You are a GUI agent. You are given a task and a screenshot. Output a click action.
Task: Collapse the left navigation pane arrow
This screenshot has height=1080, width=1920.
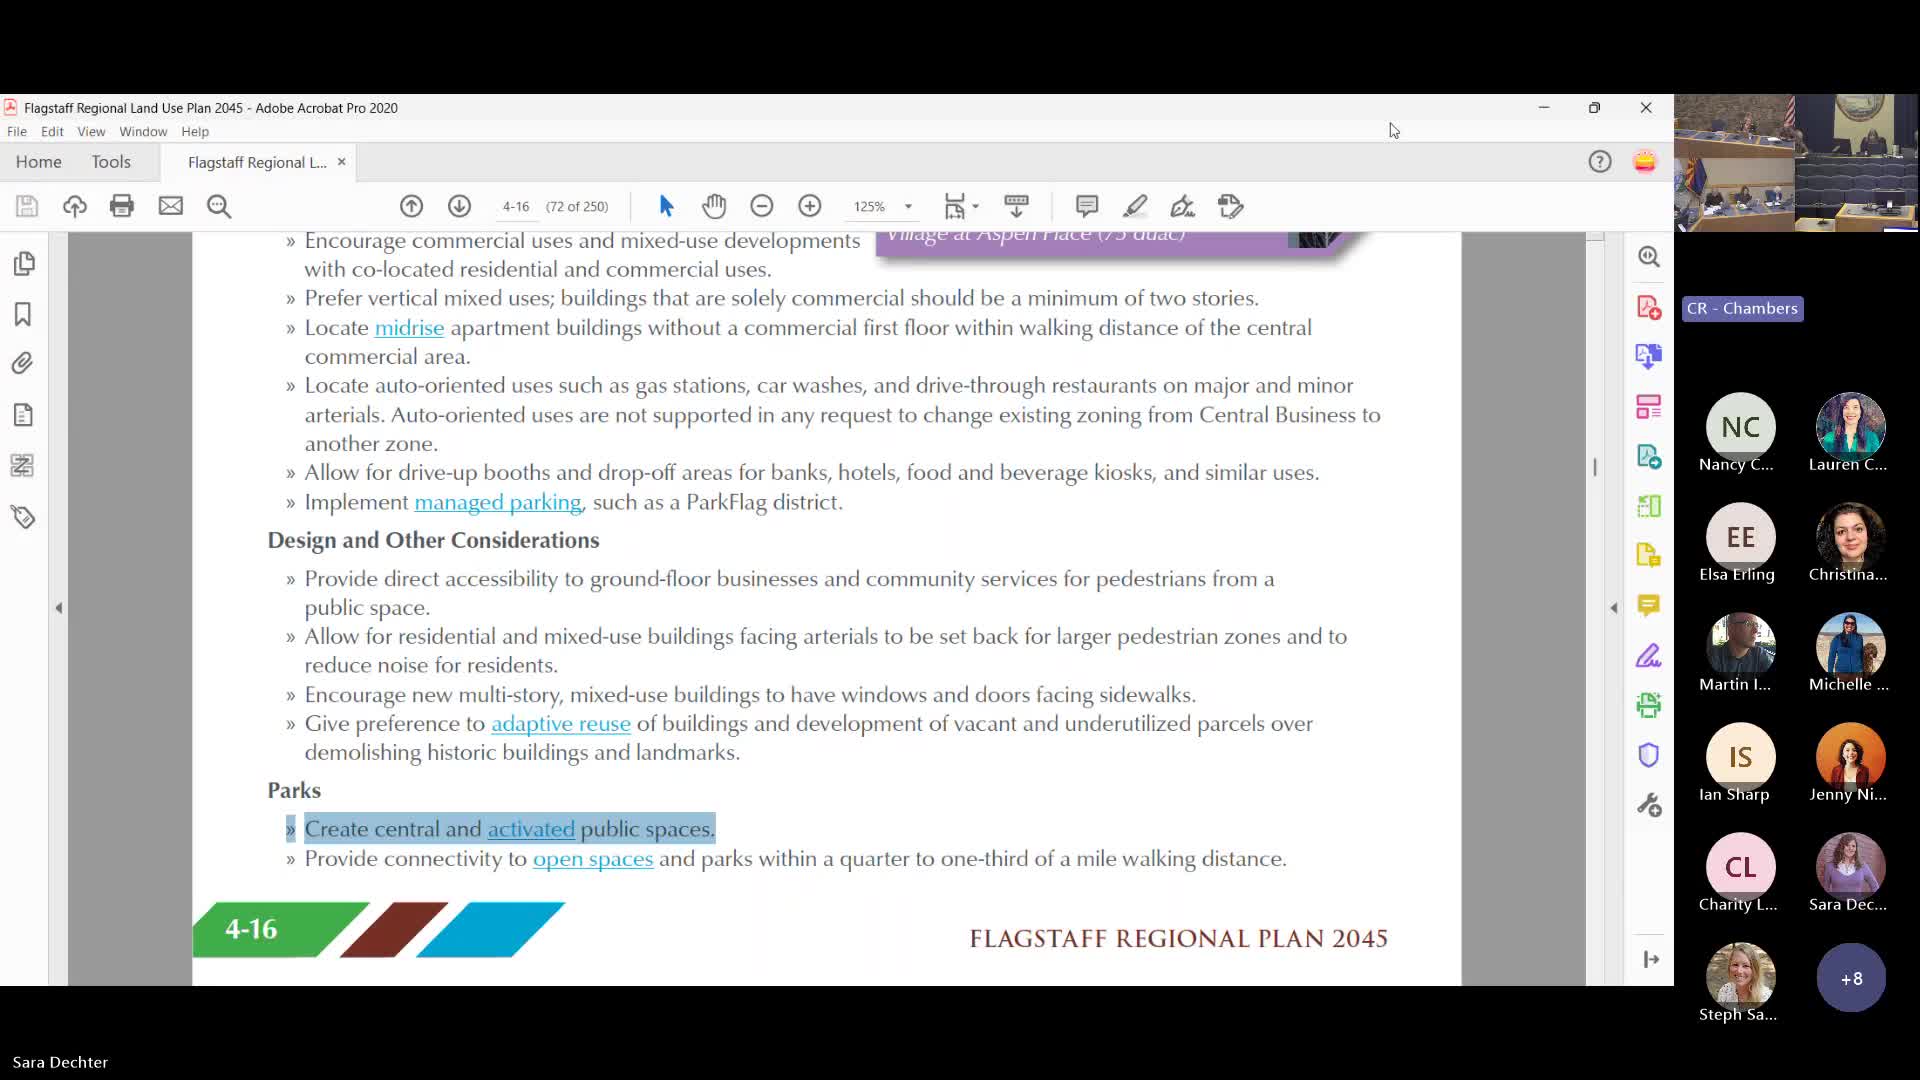59,608
